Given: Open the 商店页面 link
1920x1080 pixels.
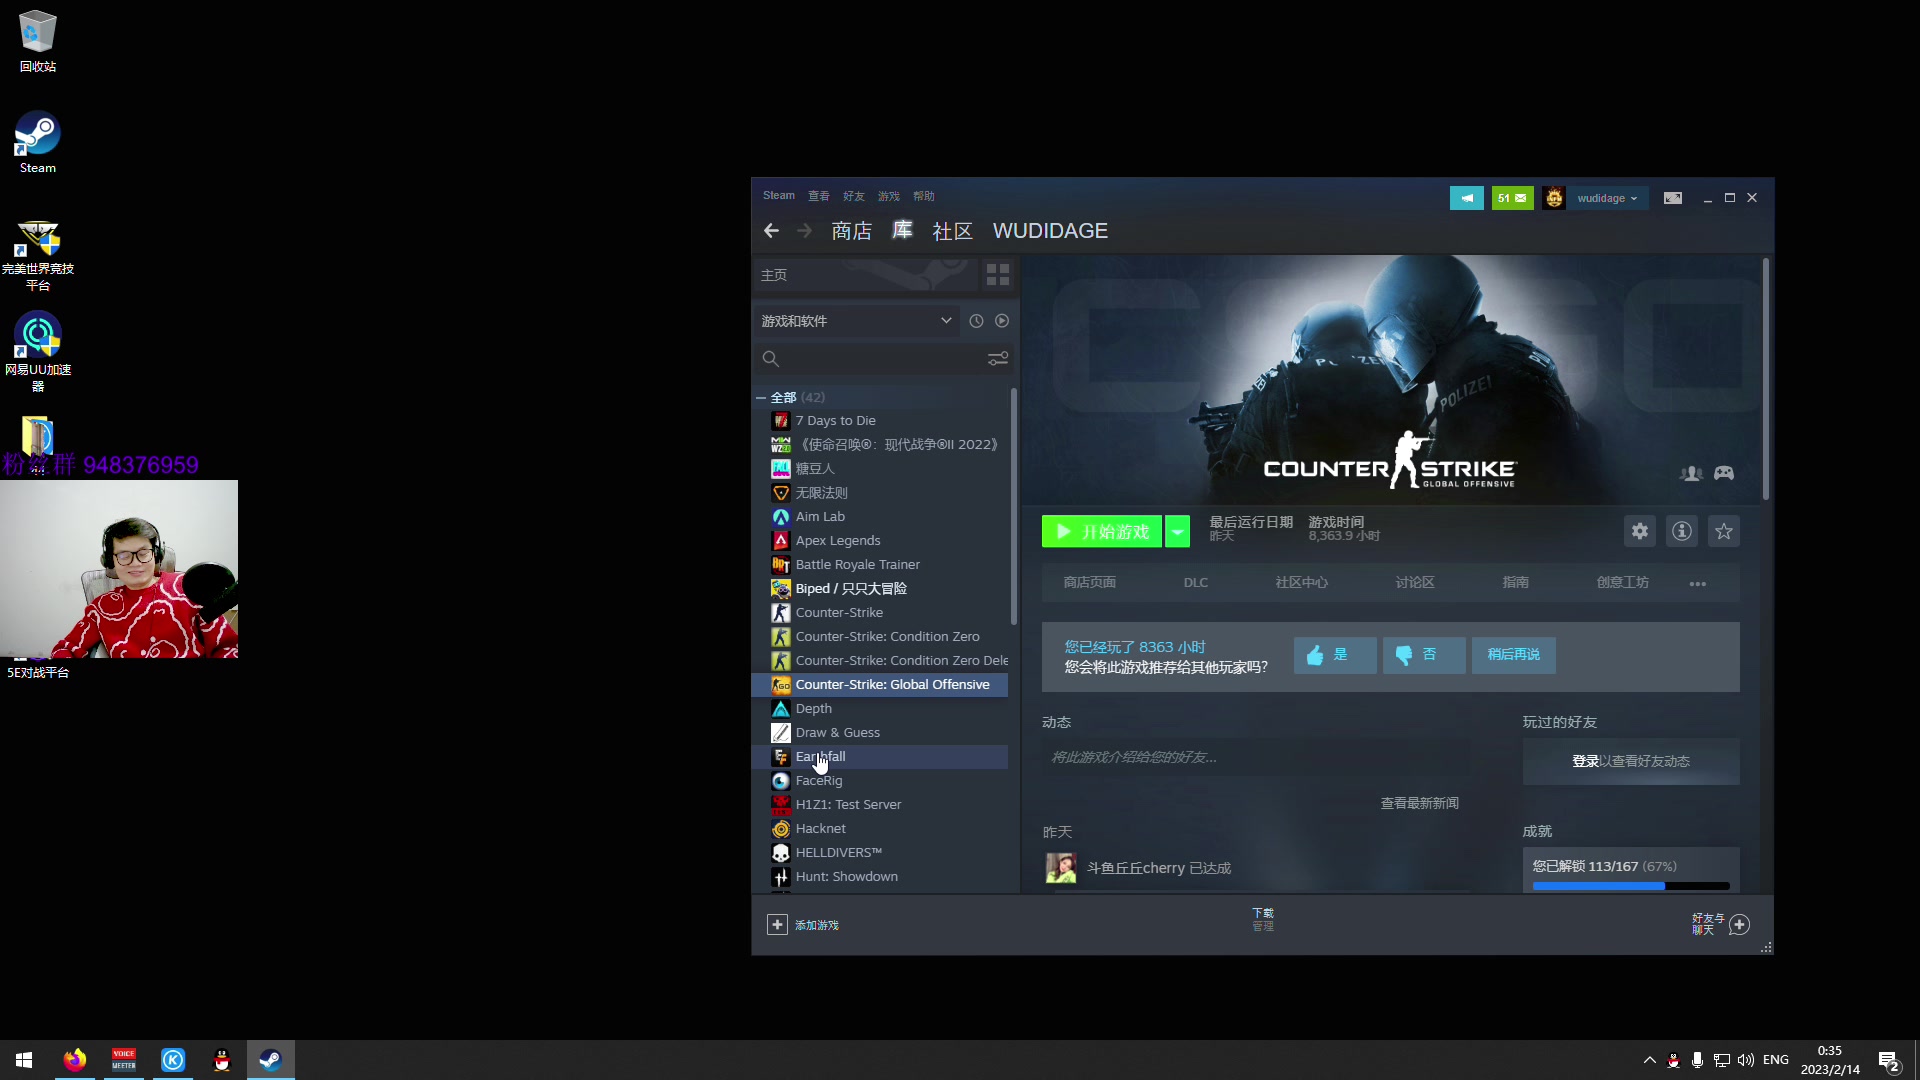Looking at the screenshot, I should pyautogui.click(x=1089, y=582).
